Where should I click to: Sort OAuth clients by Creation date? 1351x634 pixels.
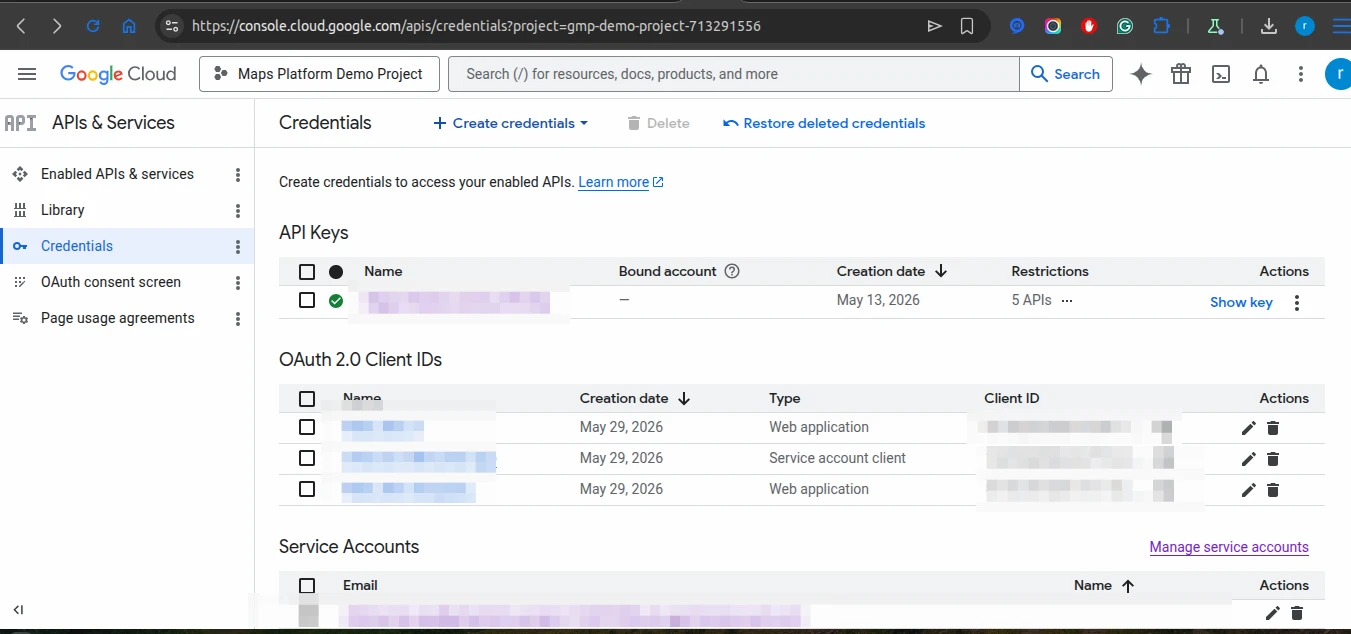tap(635, 398)
